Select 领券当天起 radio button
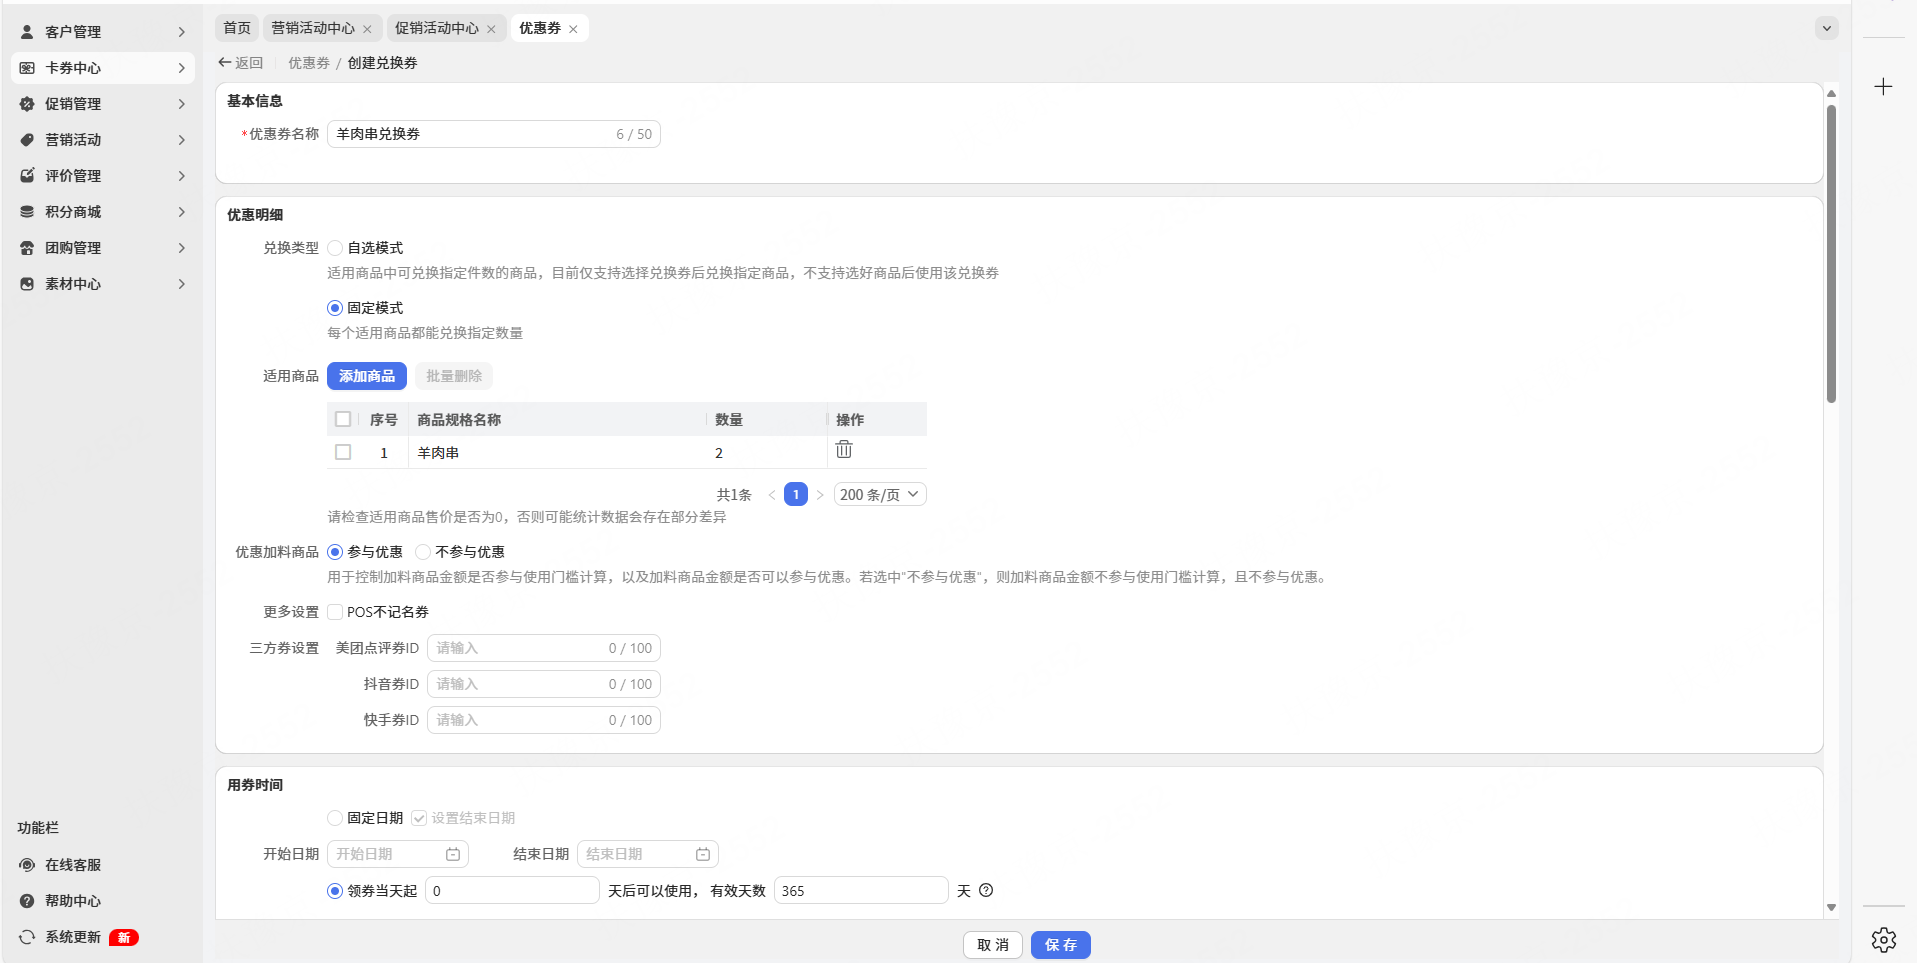 coord(335,891)
